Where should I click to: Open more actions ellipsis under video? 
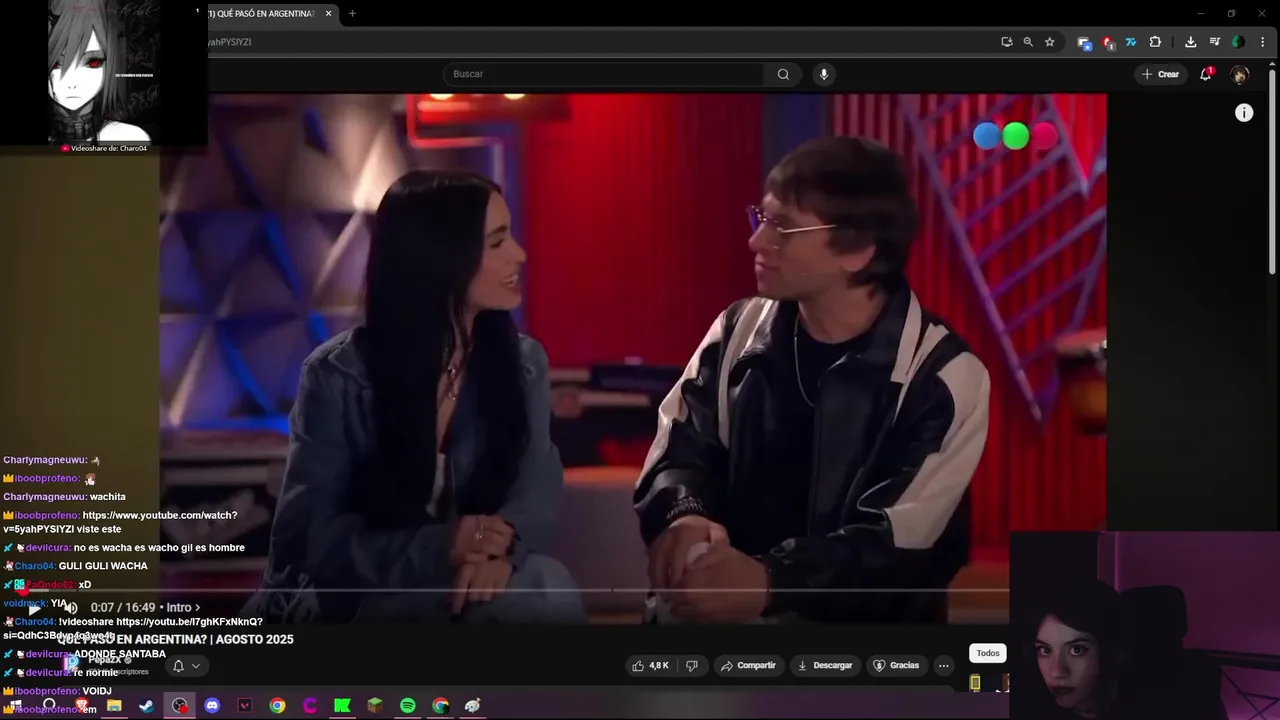(x=943, y=665)
